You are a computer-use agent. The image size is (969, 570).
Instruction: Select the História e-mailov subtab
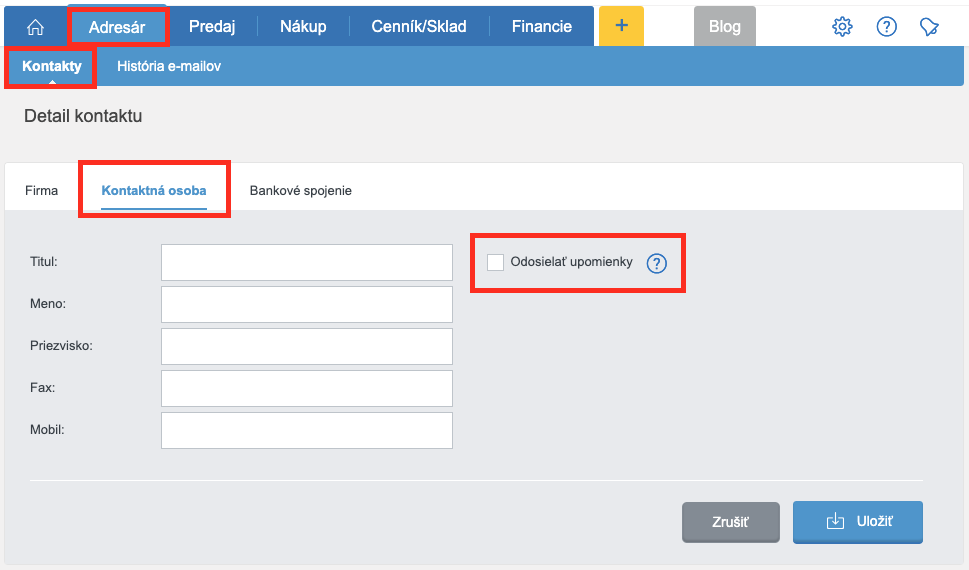168,67
